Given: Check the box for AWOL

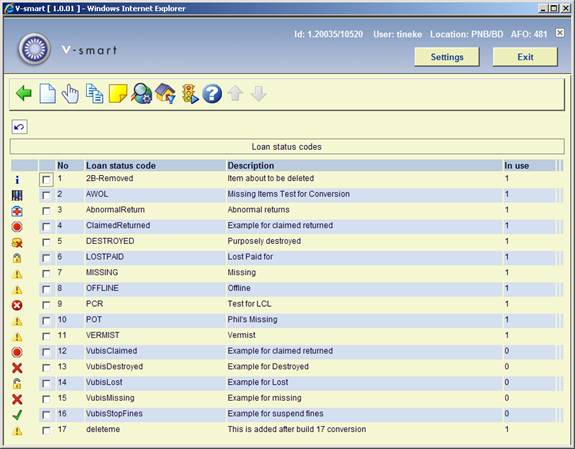Looking at the screenshot, I should 46,195.
